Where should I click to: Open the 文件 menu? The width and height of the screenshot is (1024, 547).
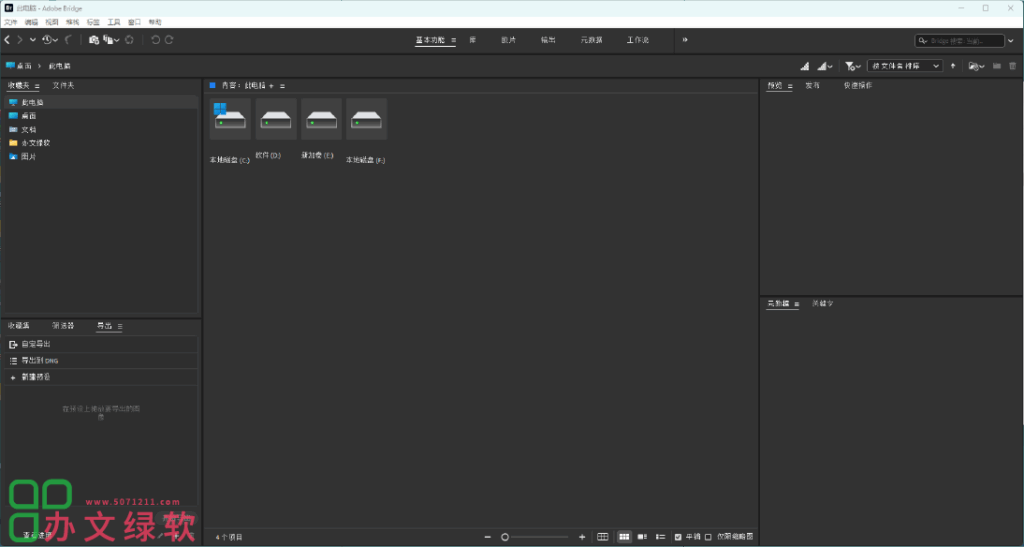(x=10, y=22)
